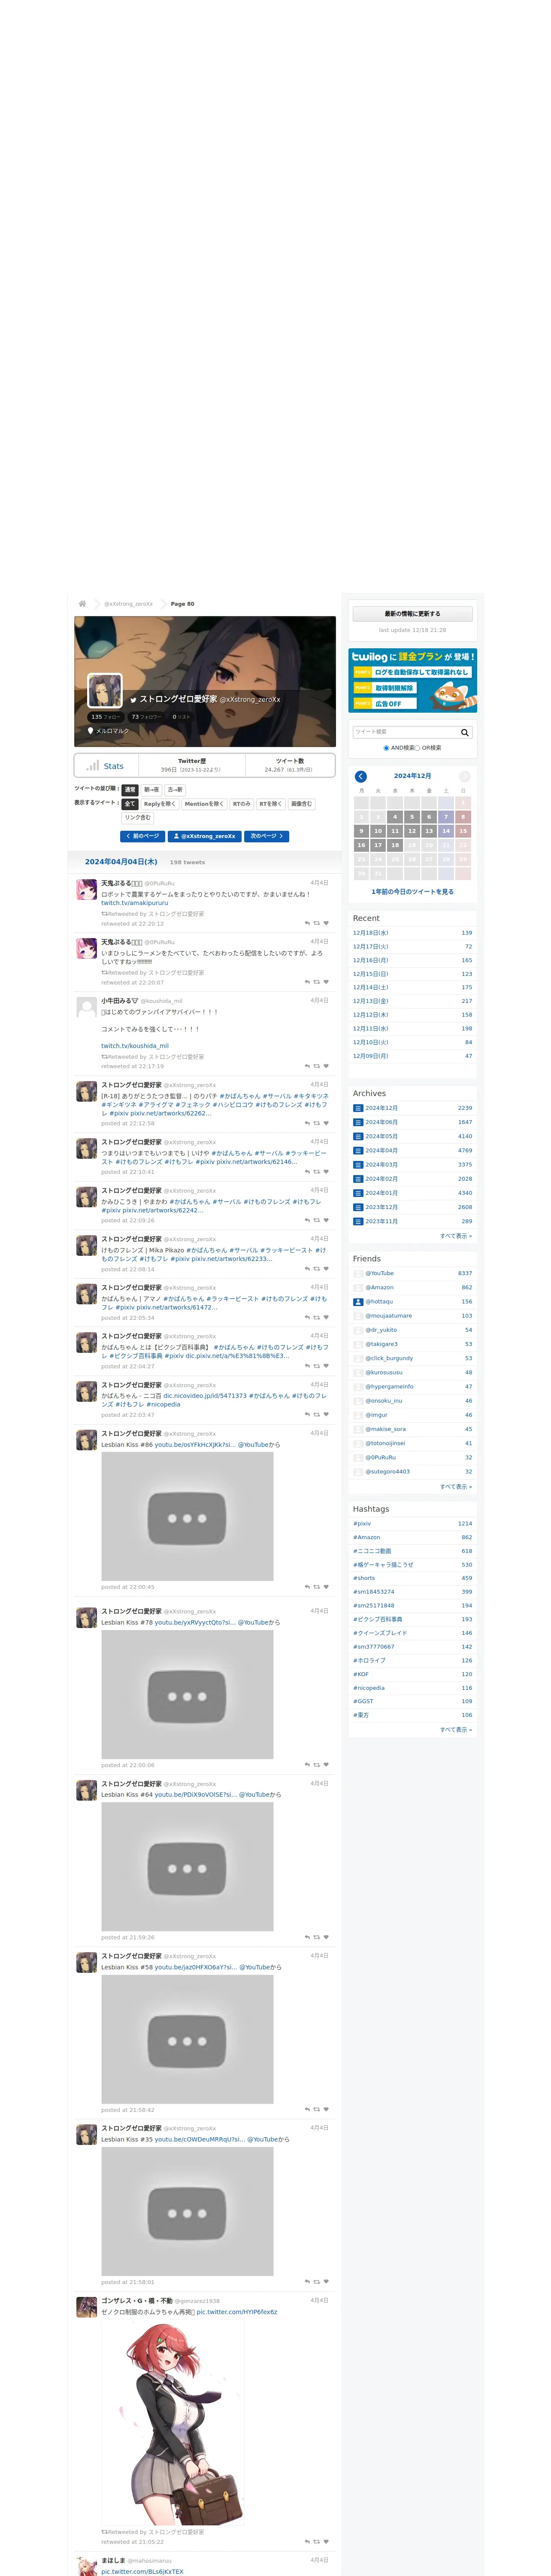
Task: Open 小牛田みる blank avatar
Action: point(87,1007)
